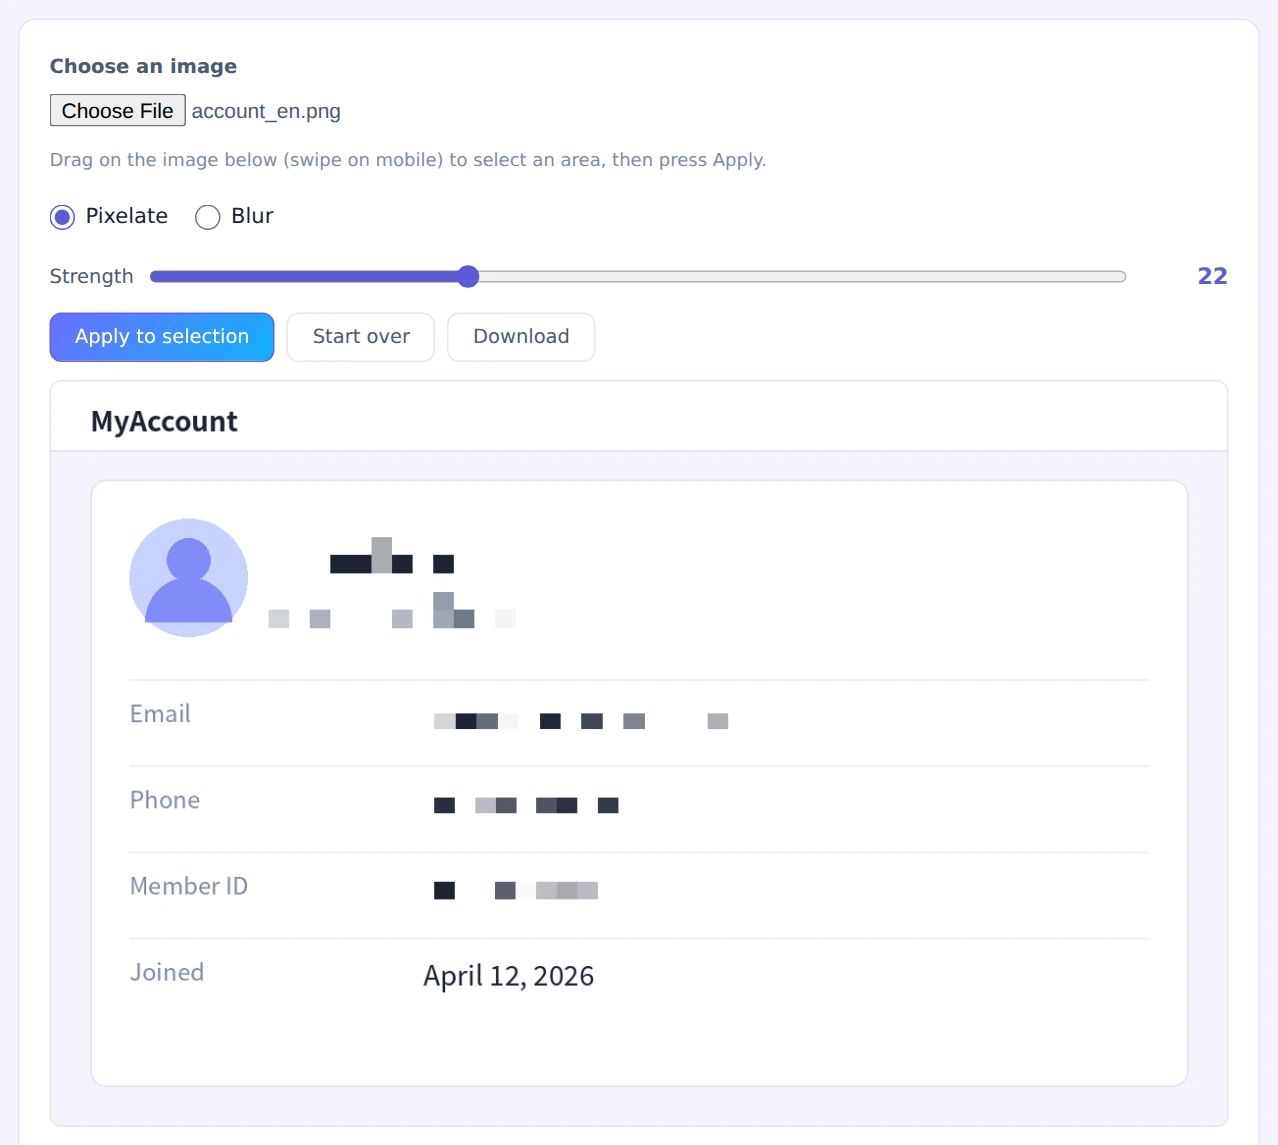Viewport: 1278px width, 1145px height.
Task: Click the Phone label
Action: pos(165,800)
